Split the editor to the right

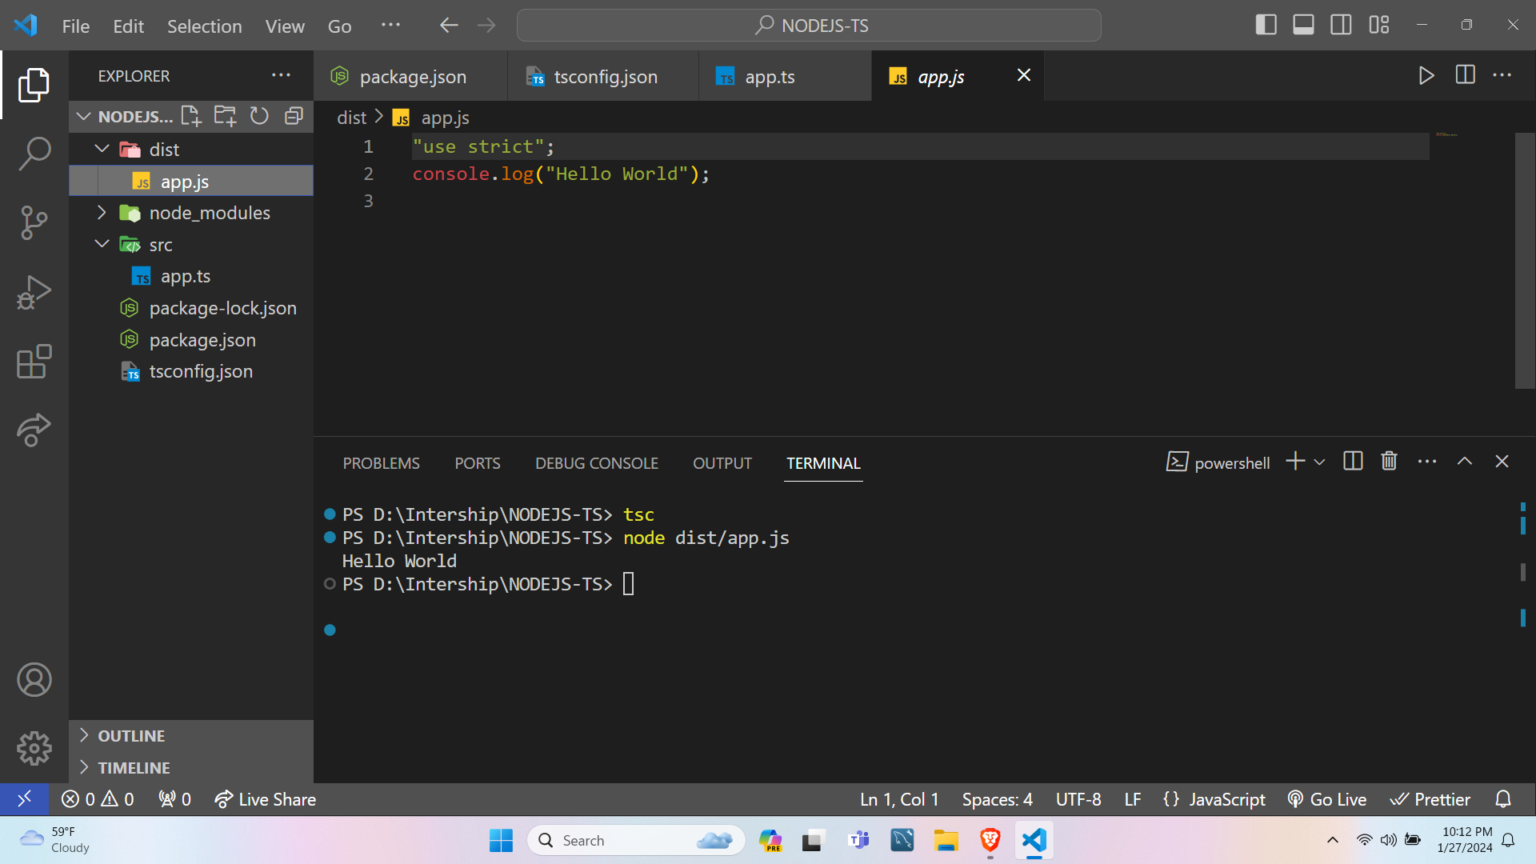(x=1465, y=75)
